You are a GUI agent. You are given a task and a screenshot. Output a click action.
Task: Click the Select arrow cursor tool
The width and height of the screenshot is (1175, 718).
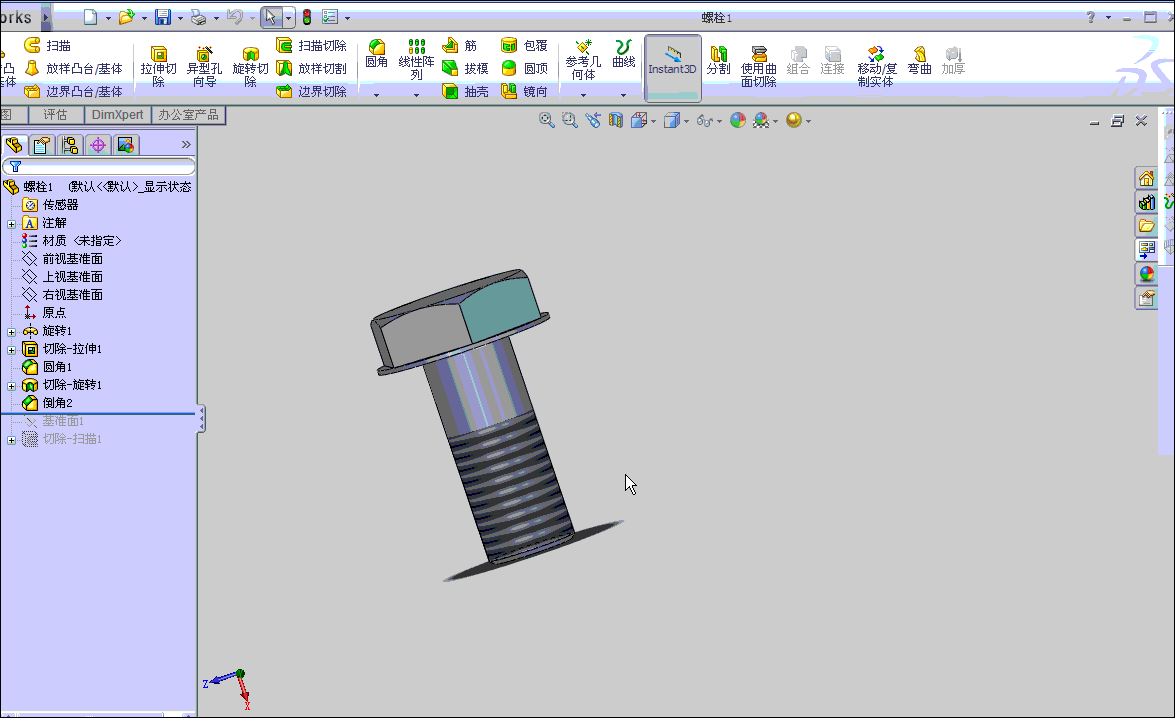[x=271, y=16]
